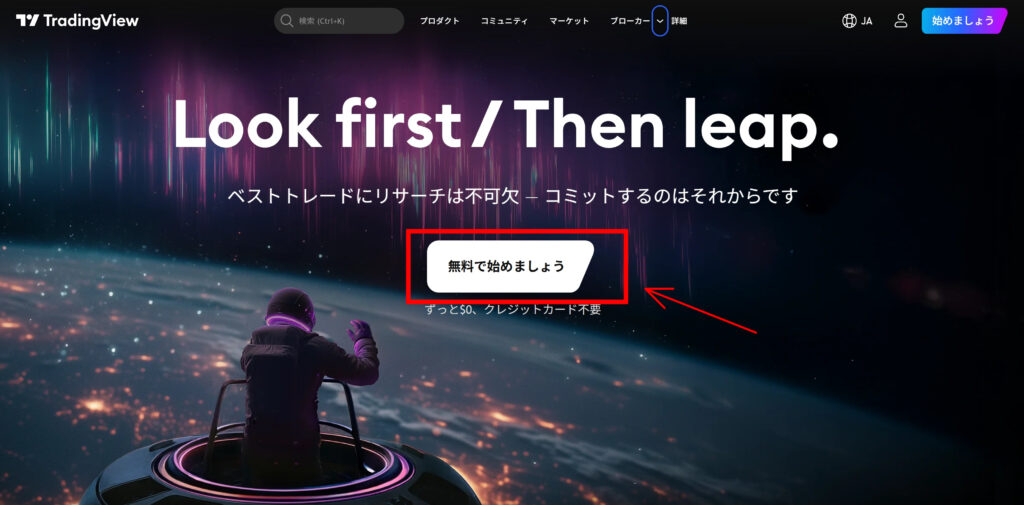The width and height of the screenshot is (1024, 505).
Task: Expand the chevron beside ブローカー
Action: click(660, 21)
